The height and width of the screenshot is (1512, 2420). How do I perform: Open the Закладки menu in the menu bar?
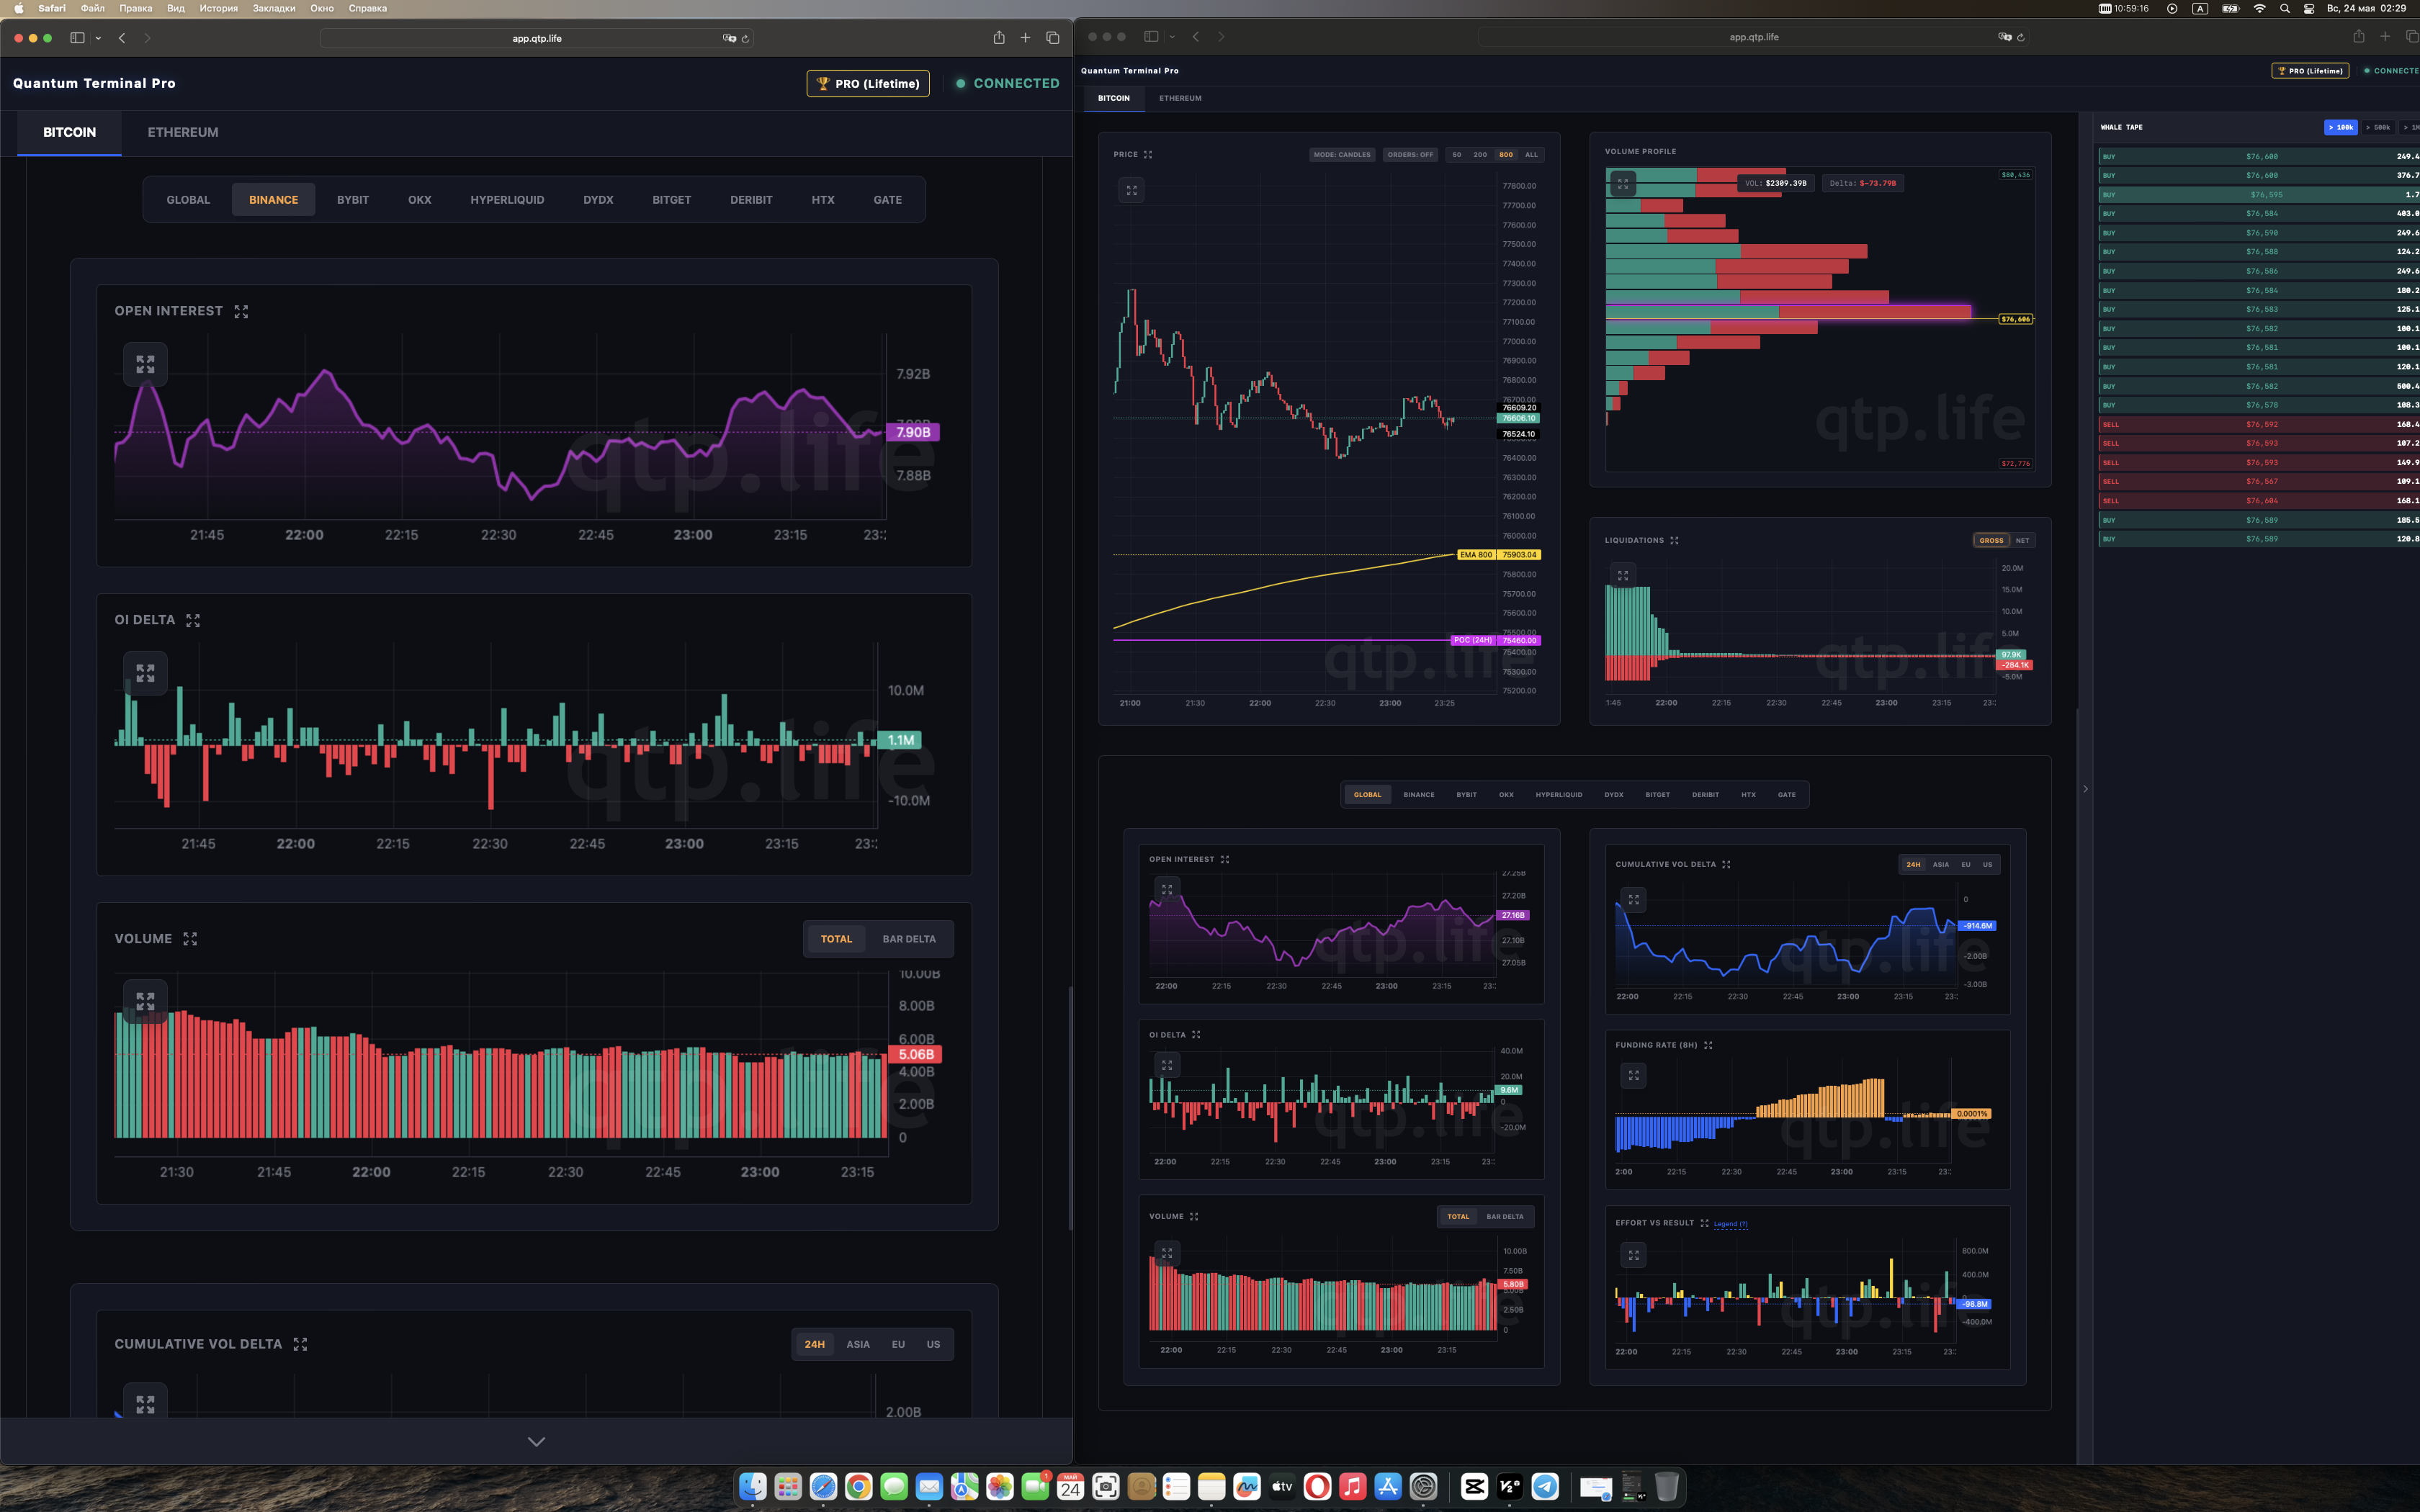click(274, 8)
